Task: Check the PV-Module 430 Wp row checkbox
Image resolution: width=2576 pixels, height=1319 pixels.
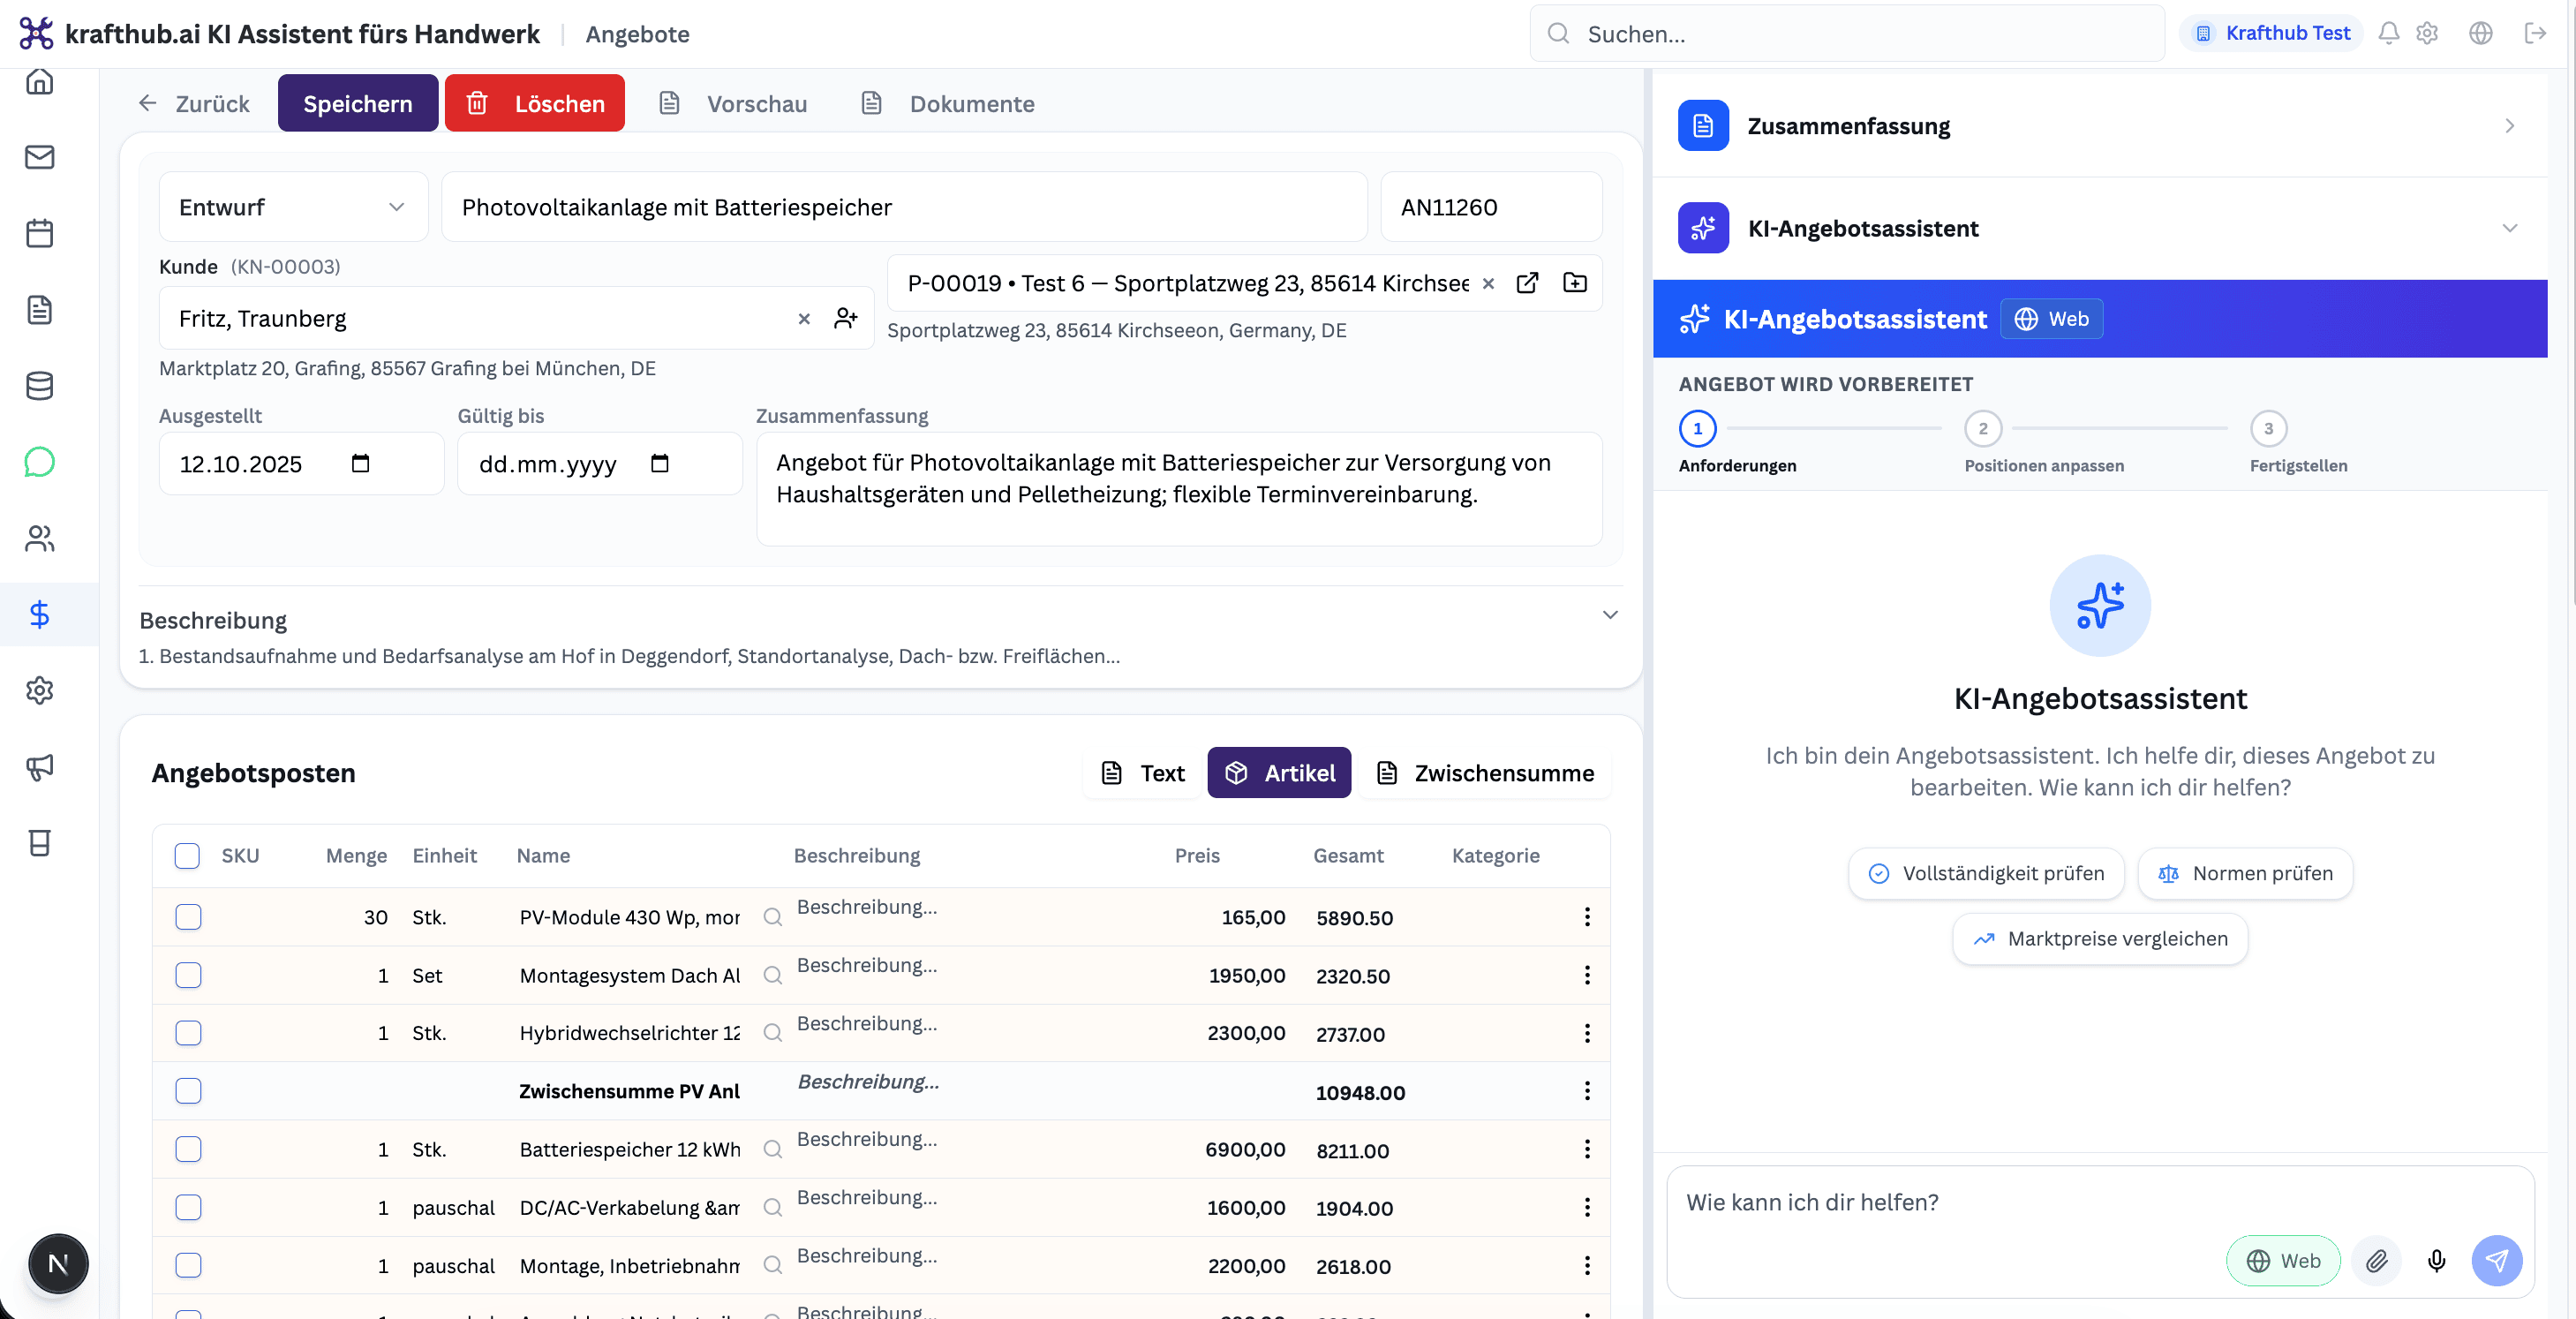Action: (x=188, y=917)
